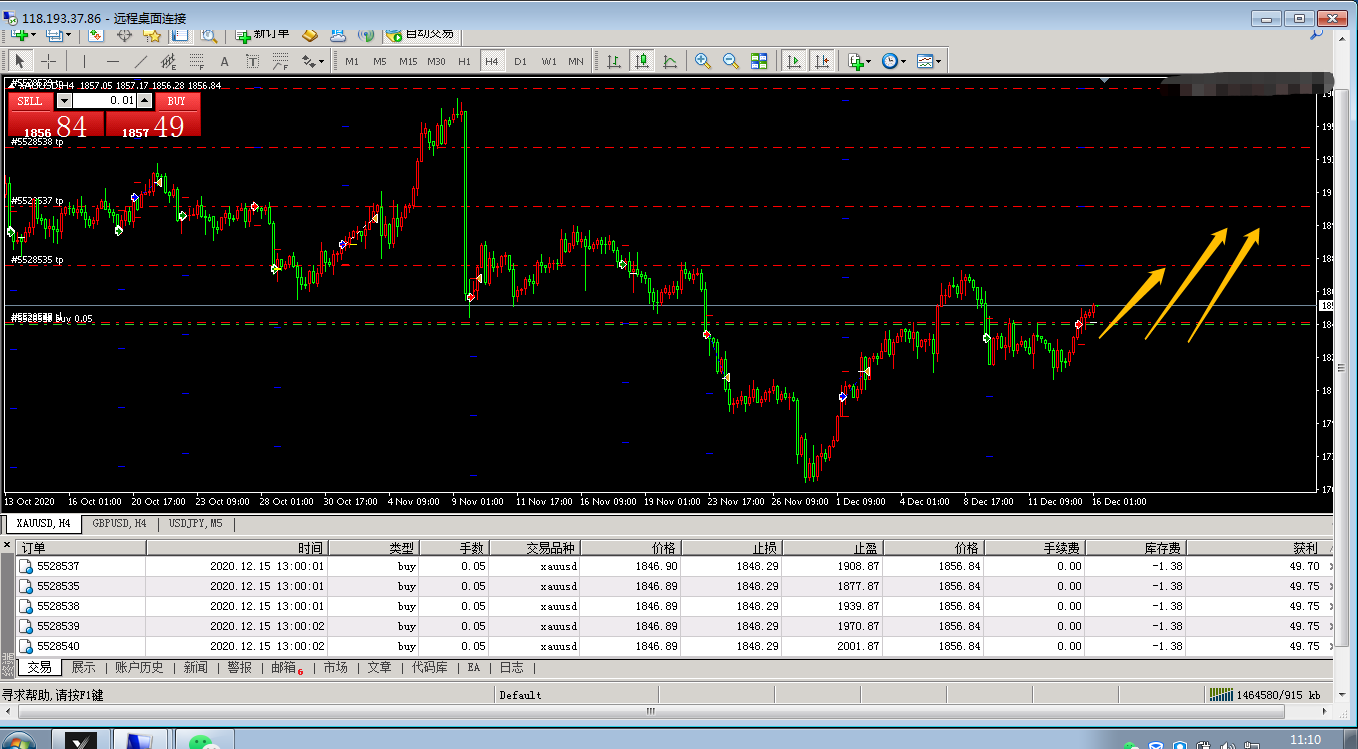Select the W1 timeframe
Screen dimensions: 1358x749
pyautogui.click(x=549, y=61)
